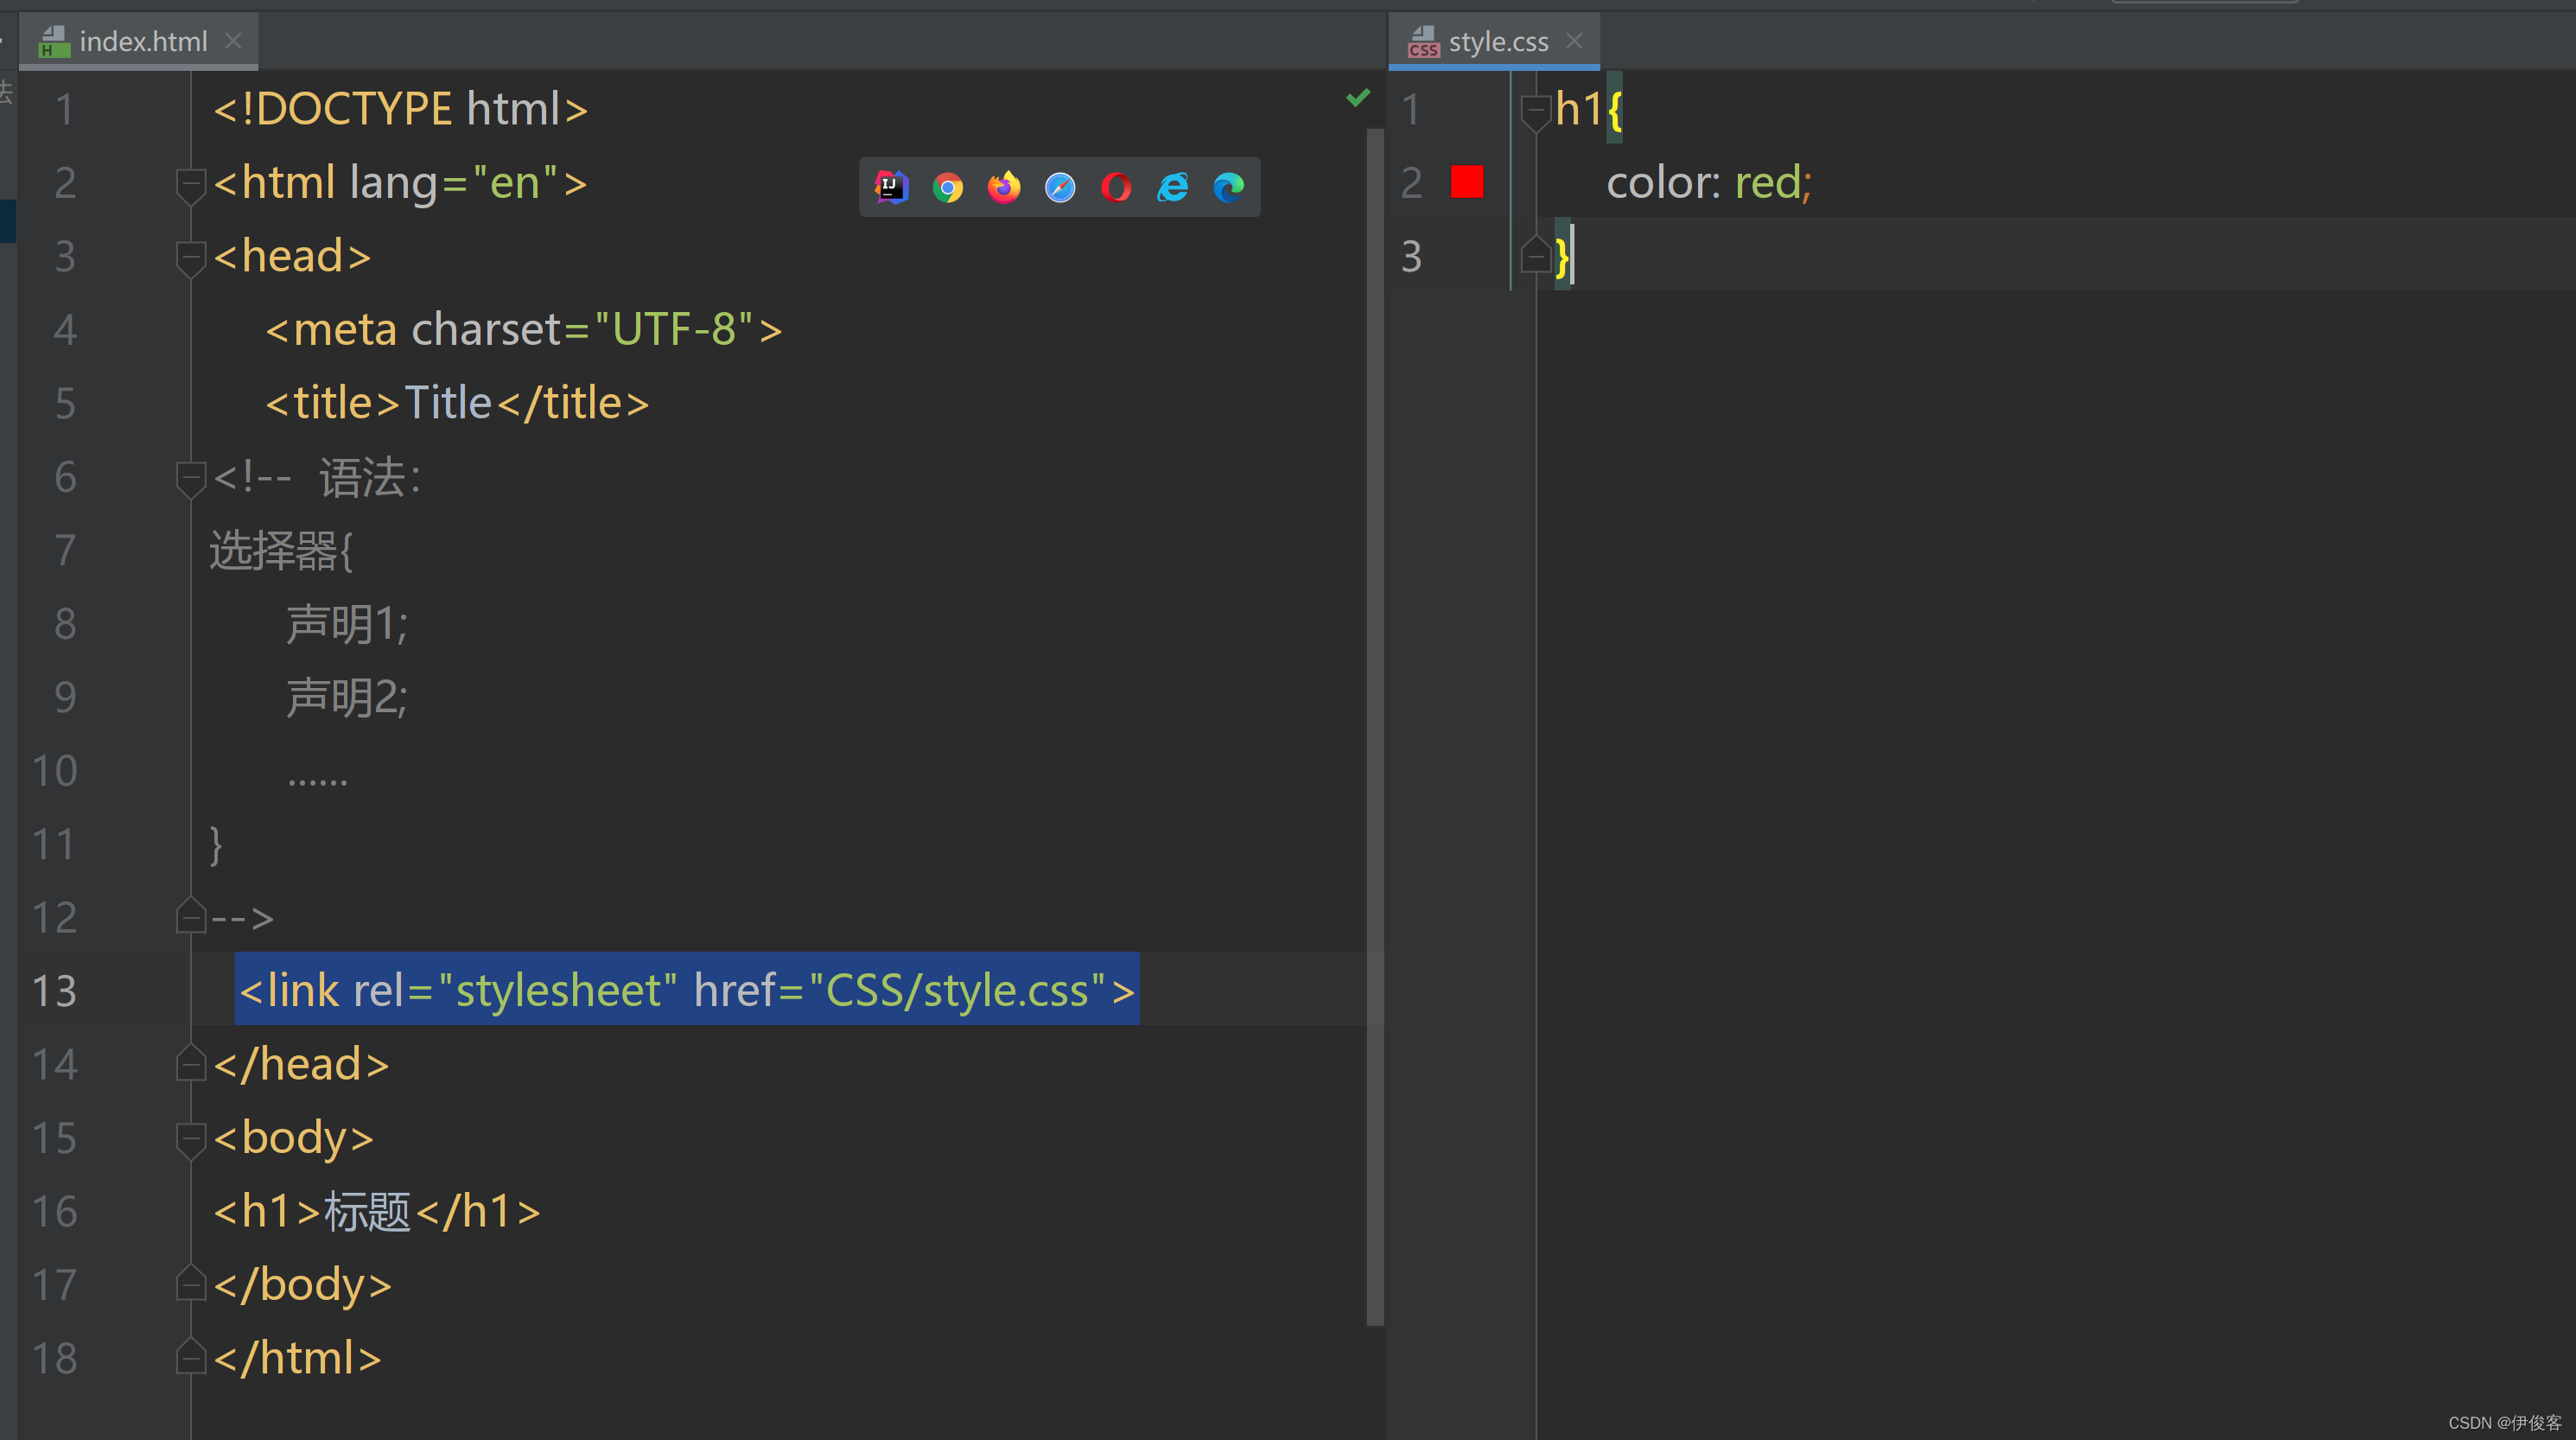The width and height of the screenshot is (2576, 1440).
Task: Open page in Internet Explorer
Action: (1172, 187)
